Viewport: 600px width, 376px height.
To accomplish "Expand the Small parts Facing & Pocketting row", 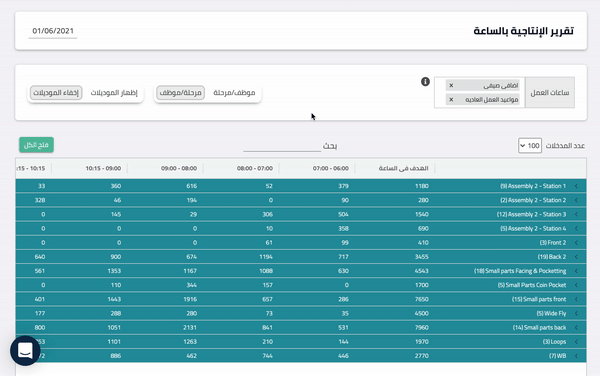I will (576, 271).
